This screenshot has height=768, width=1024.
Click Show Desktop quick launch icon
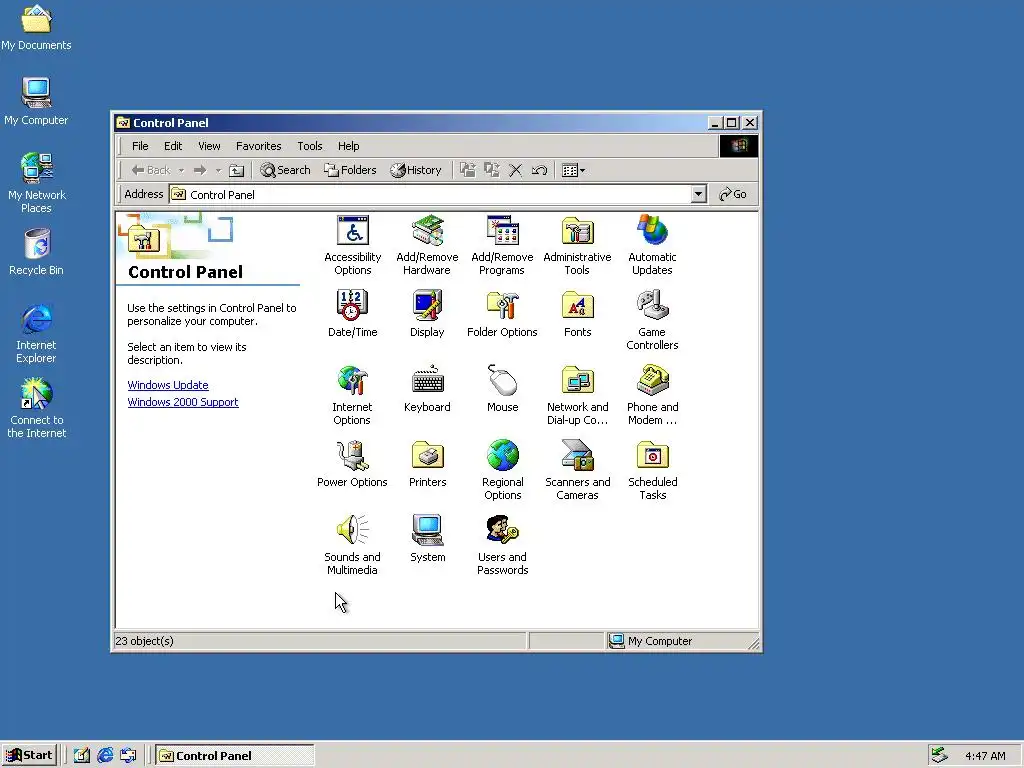click(82, 756)
